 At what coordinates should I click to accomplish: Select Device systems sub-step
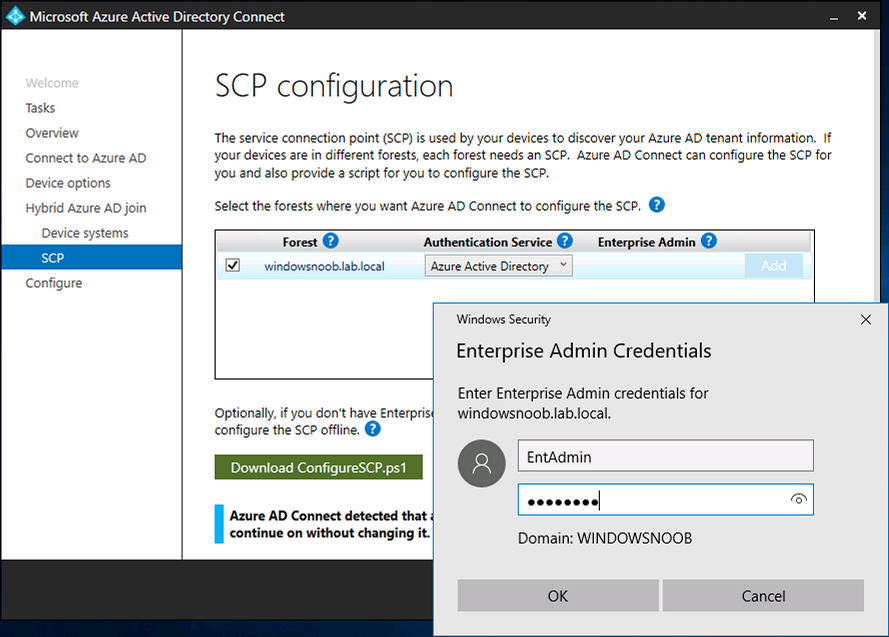85,233
